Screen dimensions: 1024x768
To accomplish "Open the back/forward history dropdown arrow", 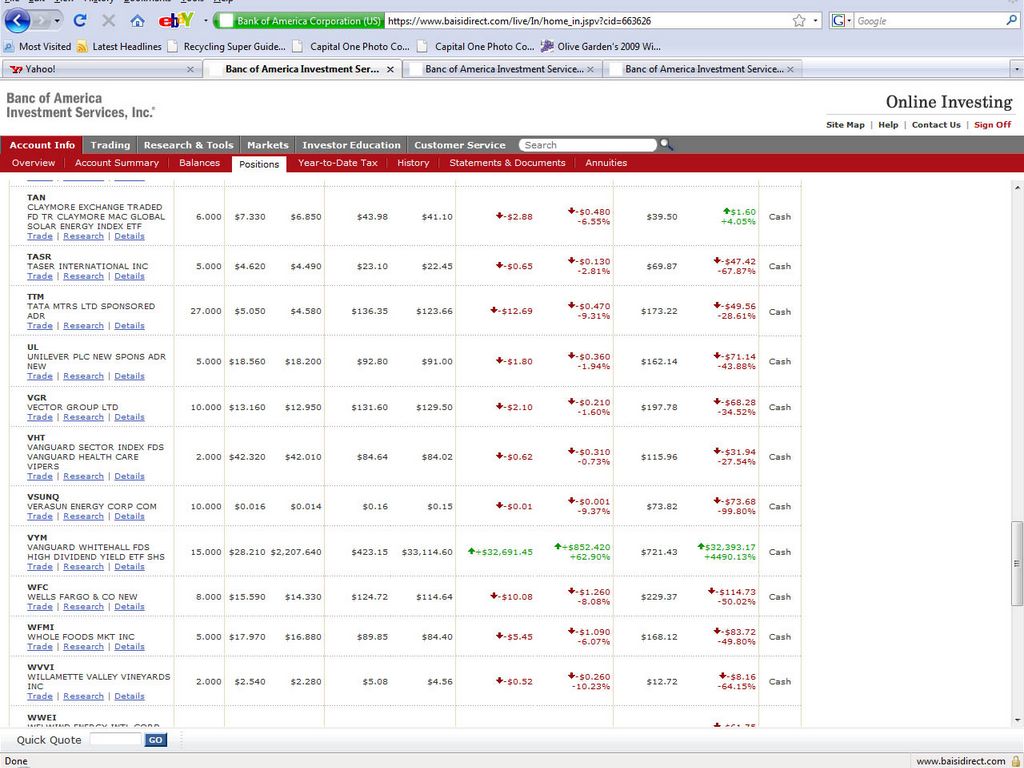I will pos(57,20).
